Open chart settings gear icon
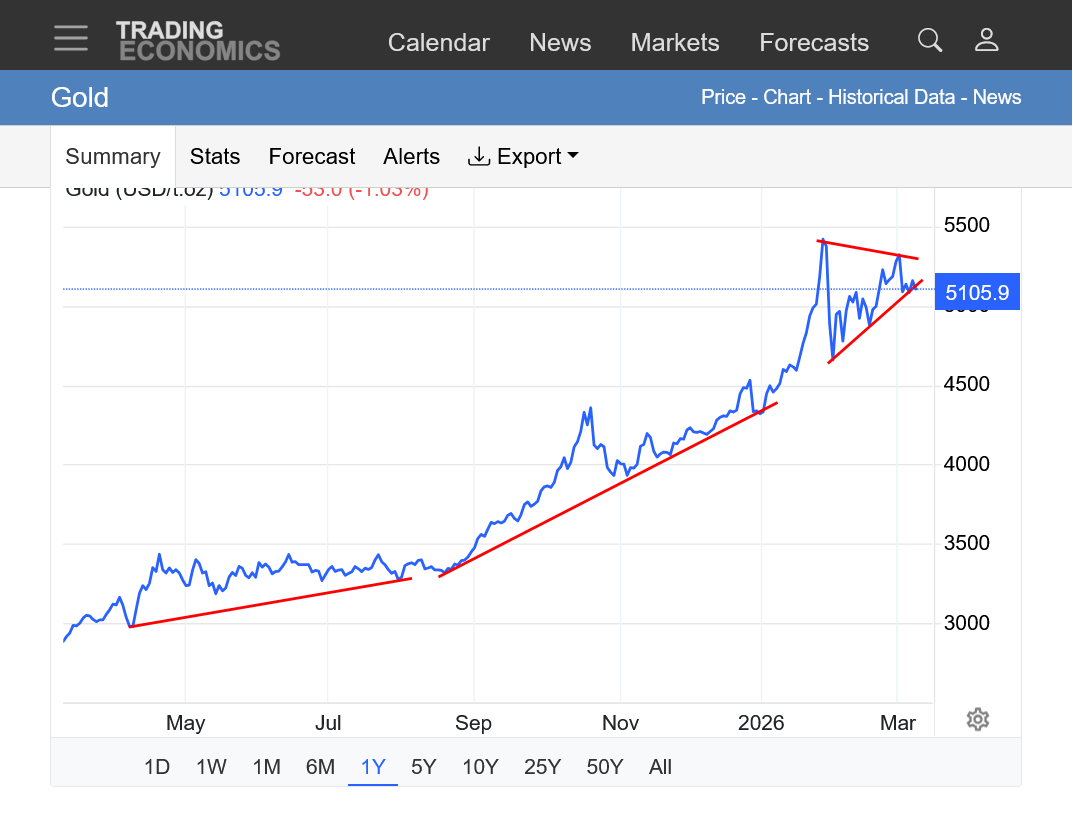The width and height of the screenshot is (1073, 828). point(978,720)
